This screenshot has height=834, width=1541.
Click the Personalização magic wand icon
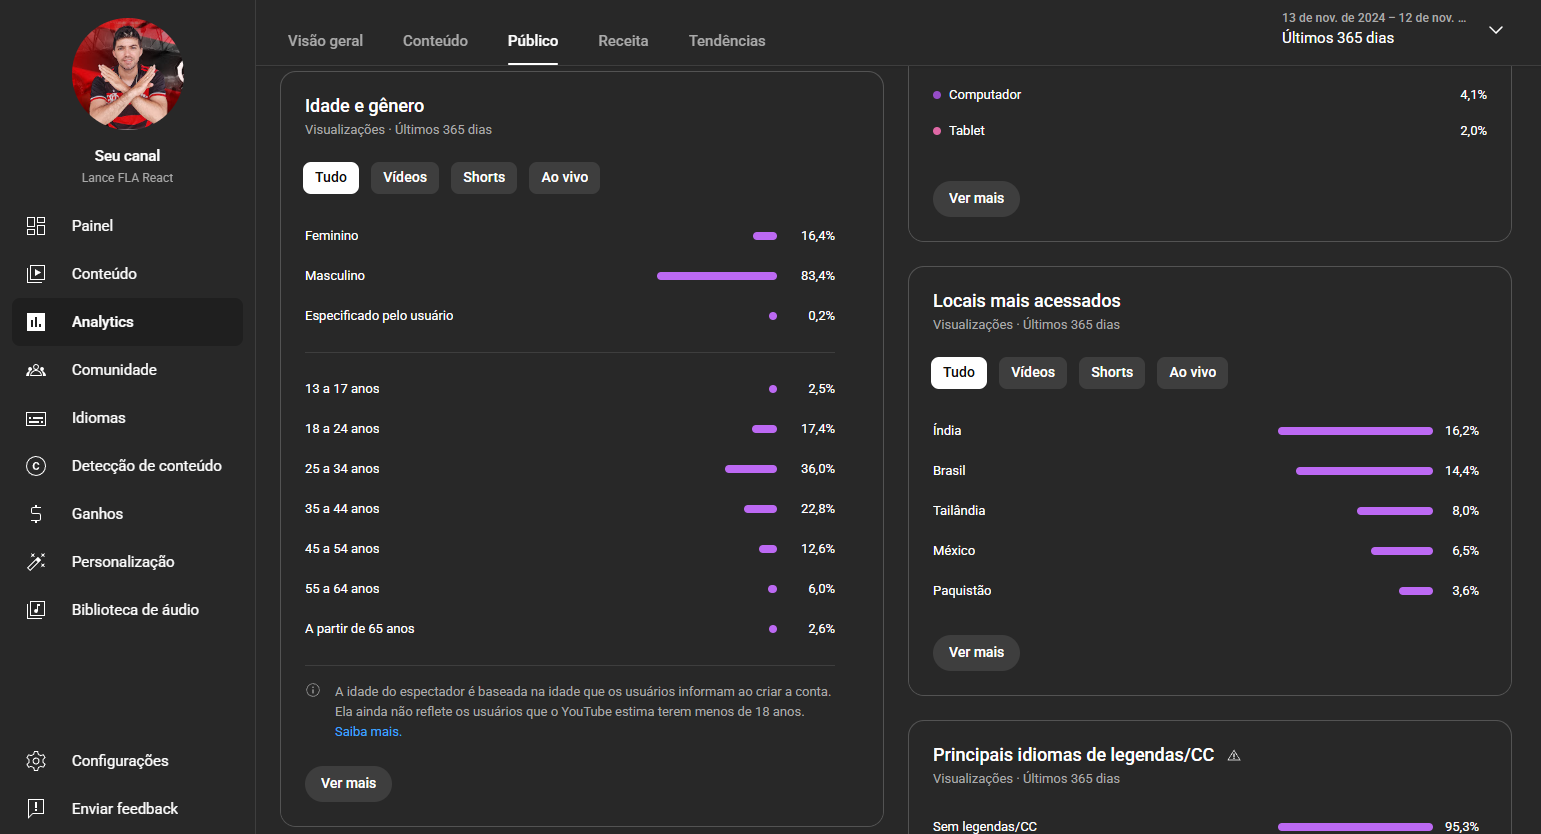point(36,562)
